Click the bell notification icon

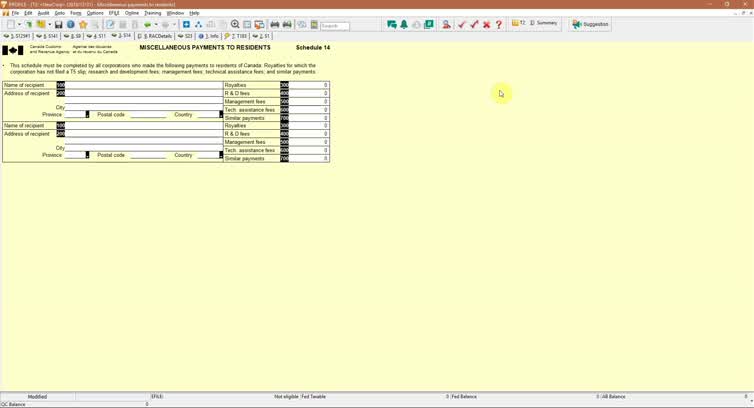[404, 25]
